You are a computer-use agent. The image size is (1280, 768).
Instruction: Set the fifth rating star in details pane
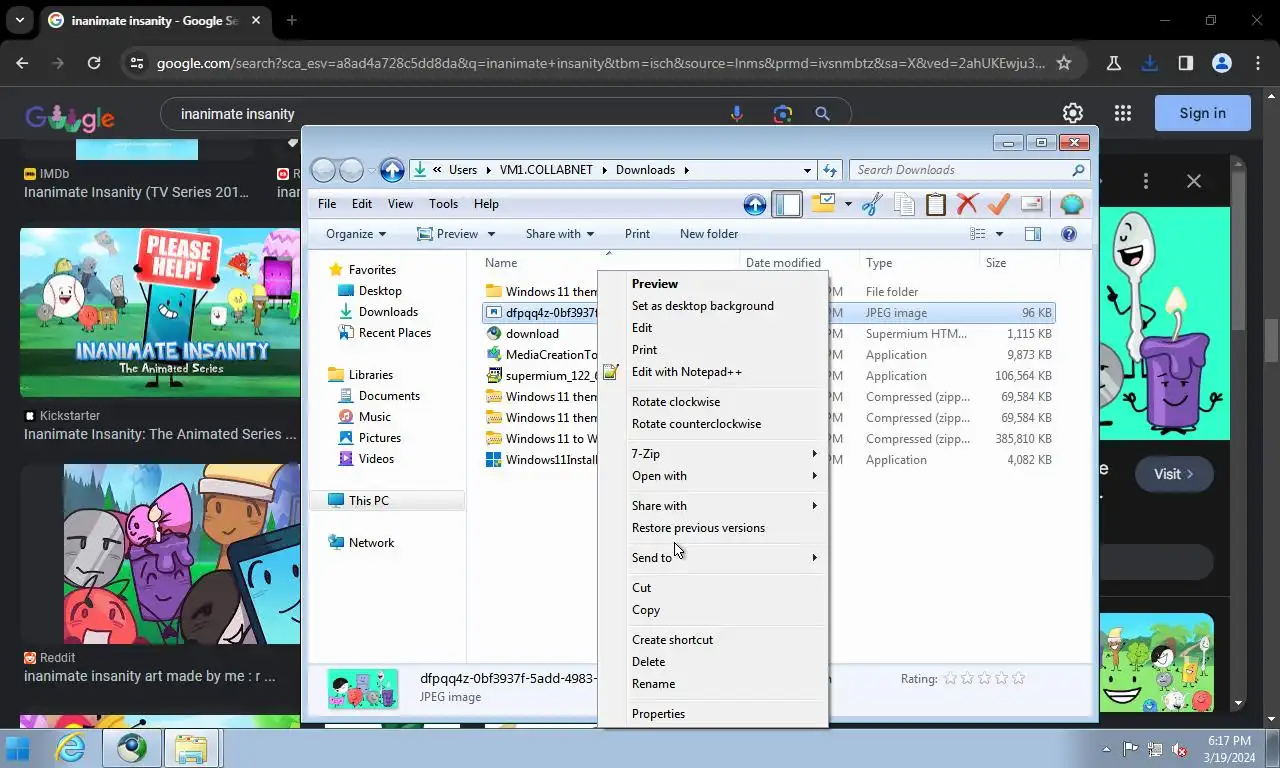tap(1019, 678)
